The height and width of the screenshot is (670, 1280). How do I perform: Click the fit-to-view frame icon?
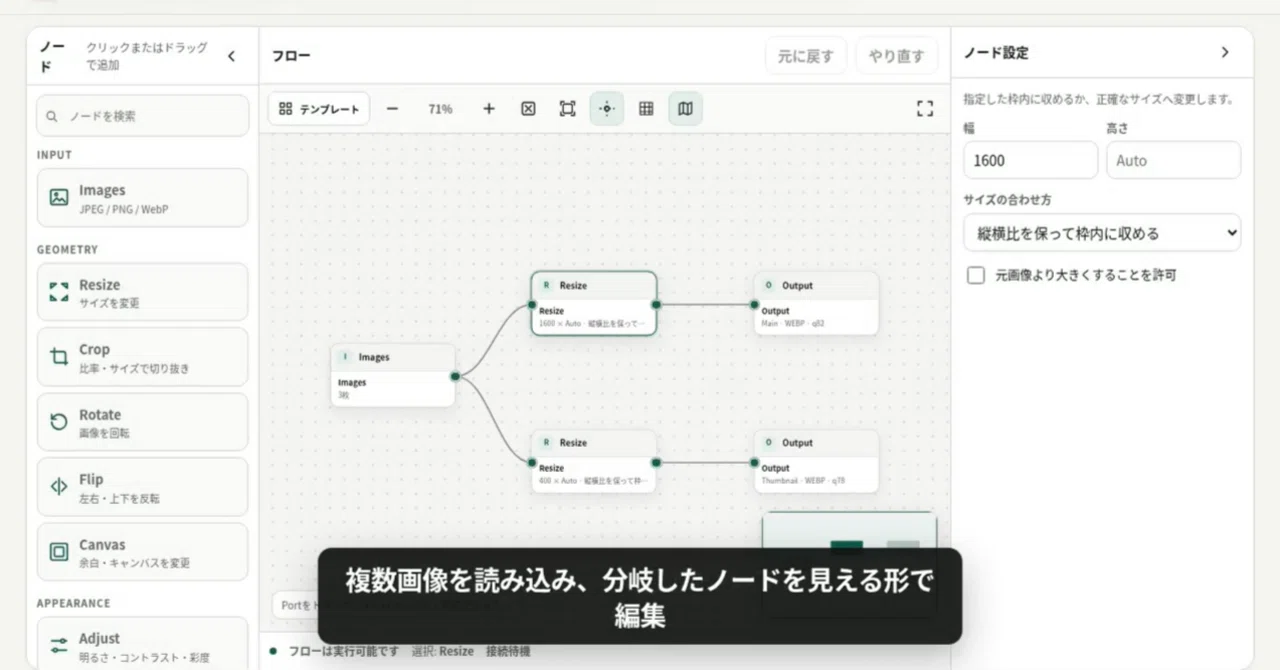point(567,109)
